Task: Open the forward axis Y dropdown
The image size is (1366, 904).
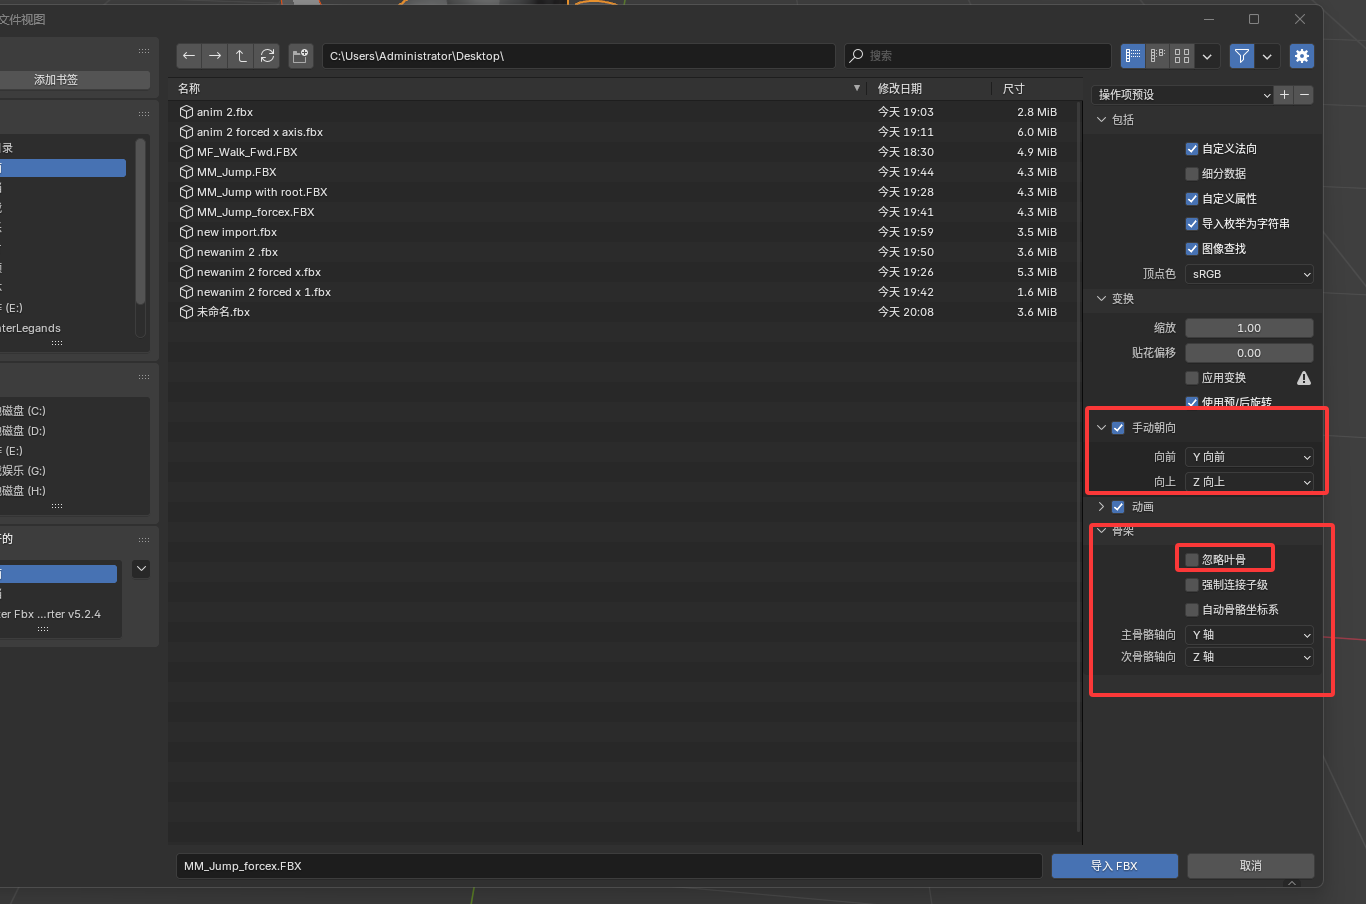Action: pos(1249,457)
